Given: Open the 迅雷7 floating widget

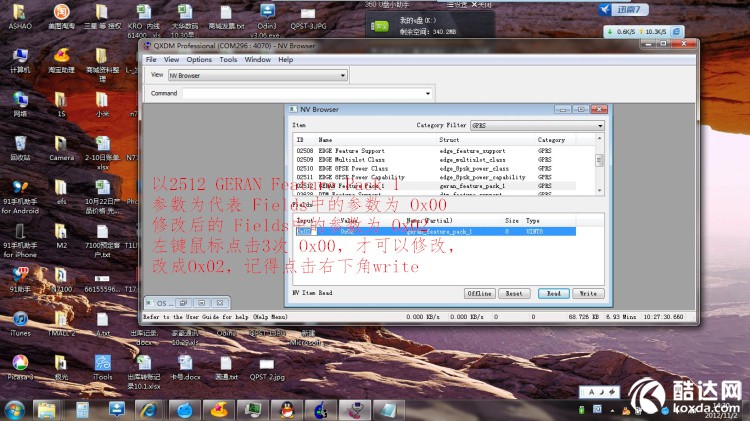Looking at the screenshot, I should (623, 10).
